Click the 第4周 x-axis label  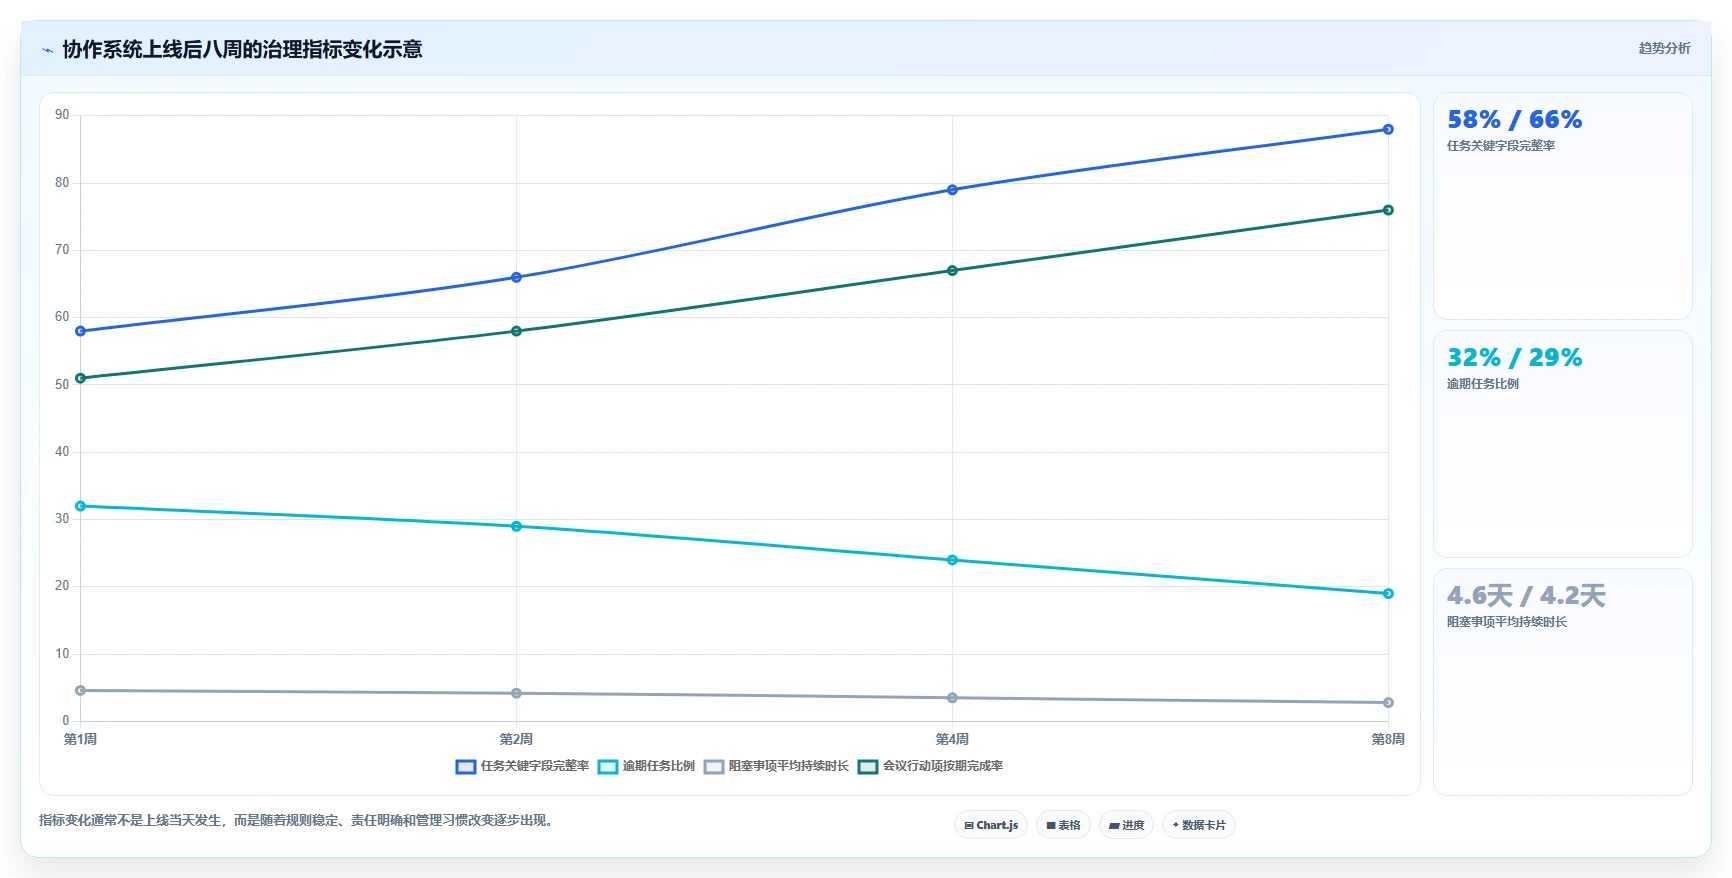952,739
